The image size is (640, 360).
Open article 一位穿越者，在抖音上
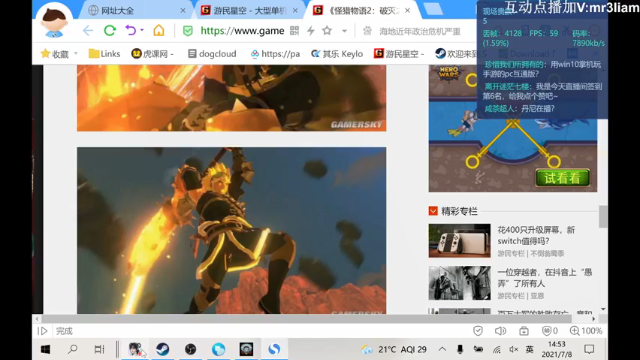coord(544,278)
